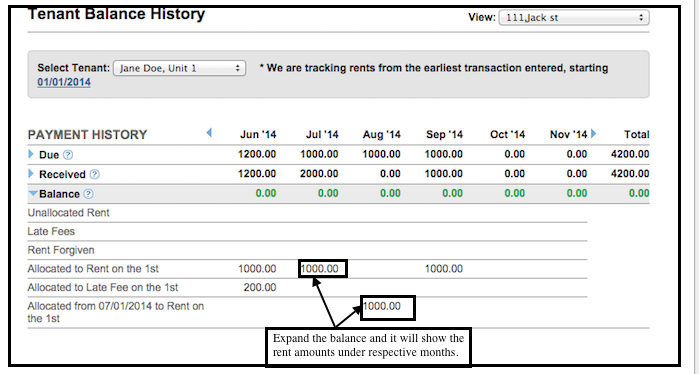Image resolution: width=699 pixels, height=374 pixels.
Task: Select the Rent Forgiven row label
Action: pyautogui.click(x=61, y=251)
